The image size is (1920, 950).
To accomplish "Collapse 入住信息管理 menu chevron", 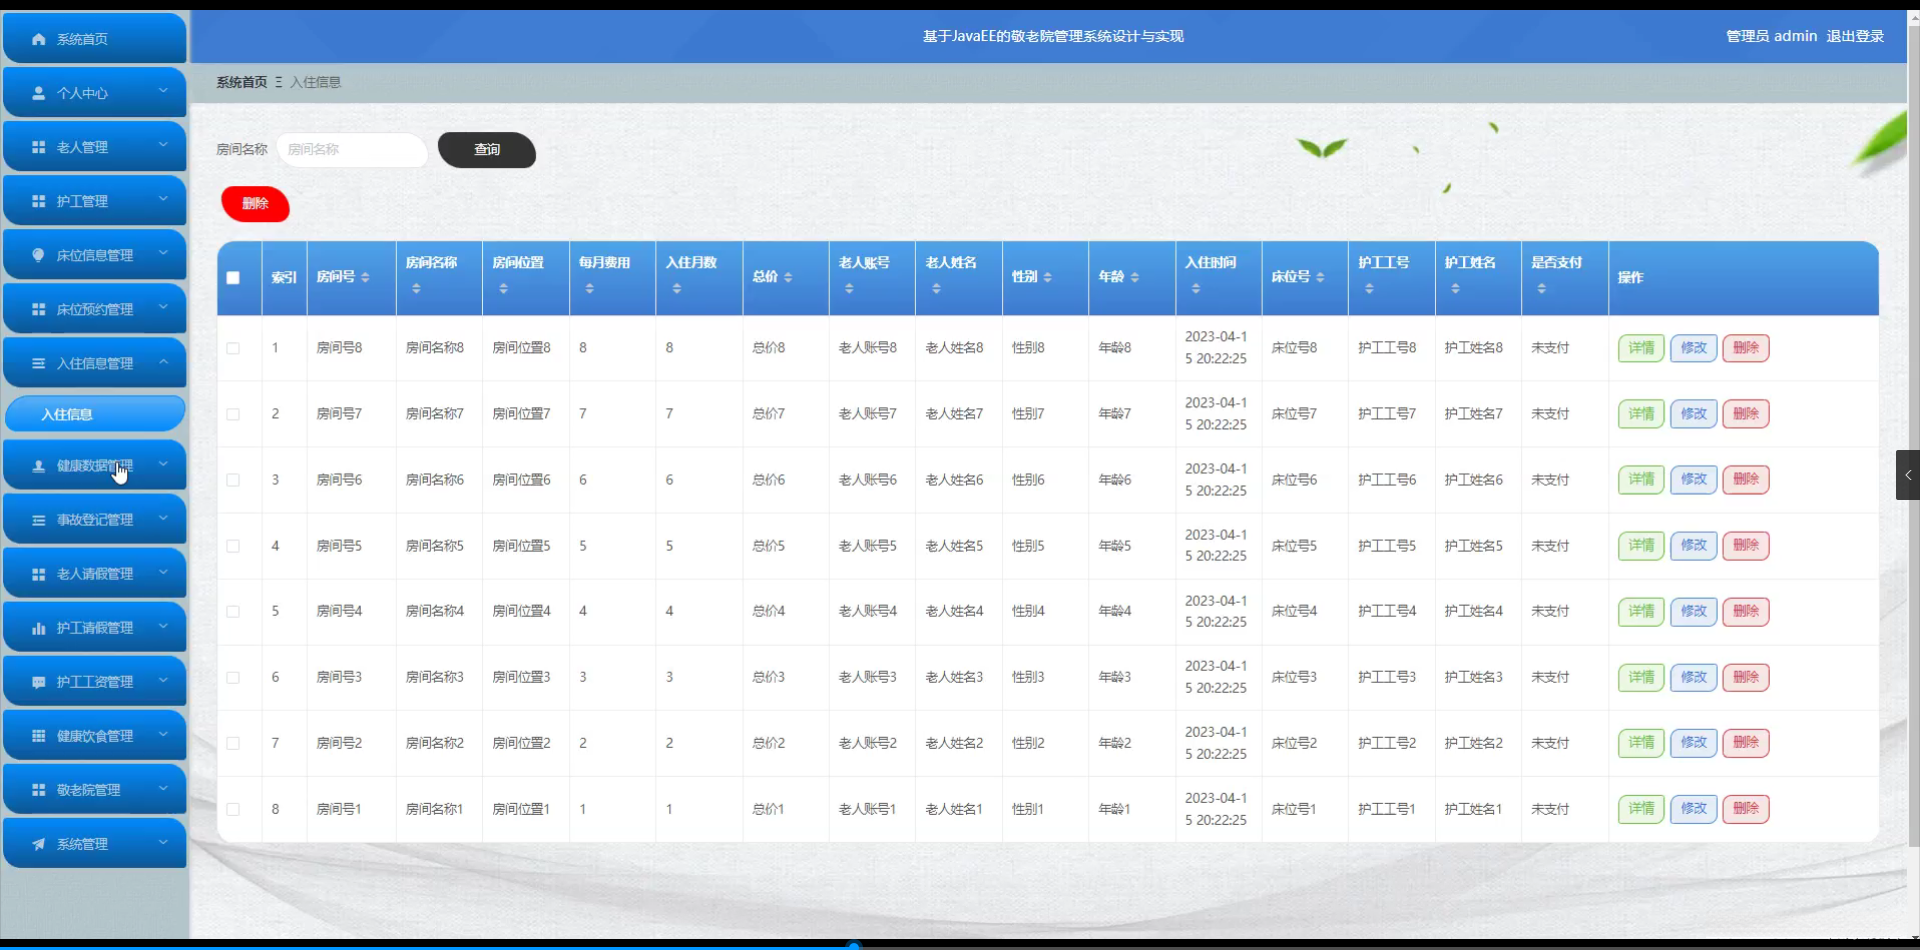I will click(163, 361).
